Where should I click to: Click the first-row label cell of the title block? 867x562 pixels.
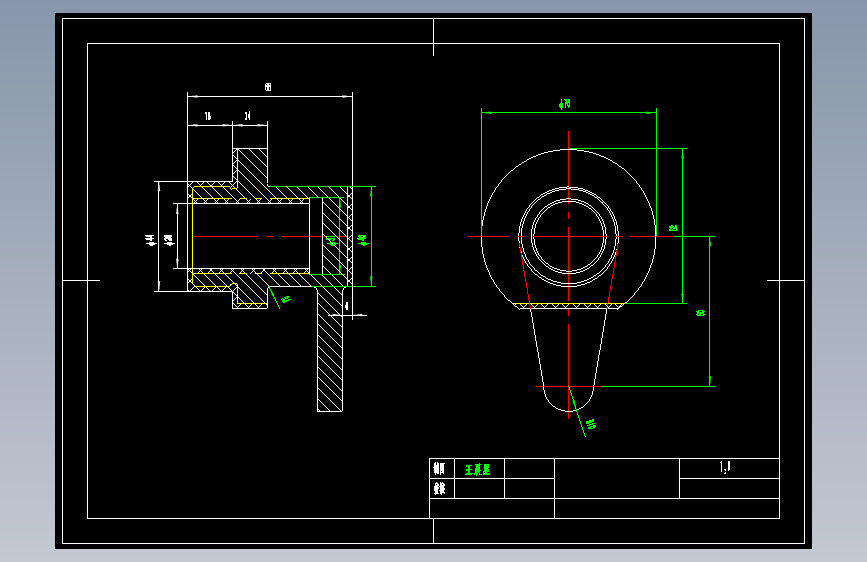tap(442, 469)
